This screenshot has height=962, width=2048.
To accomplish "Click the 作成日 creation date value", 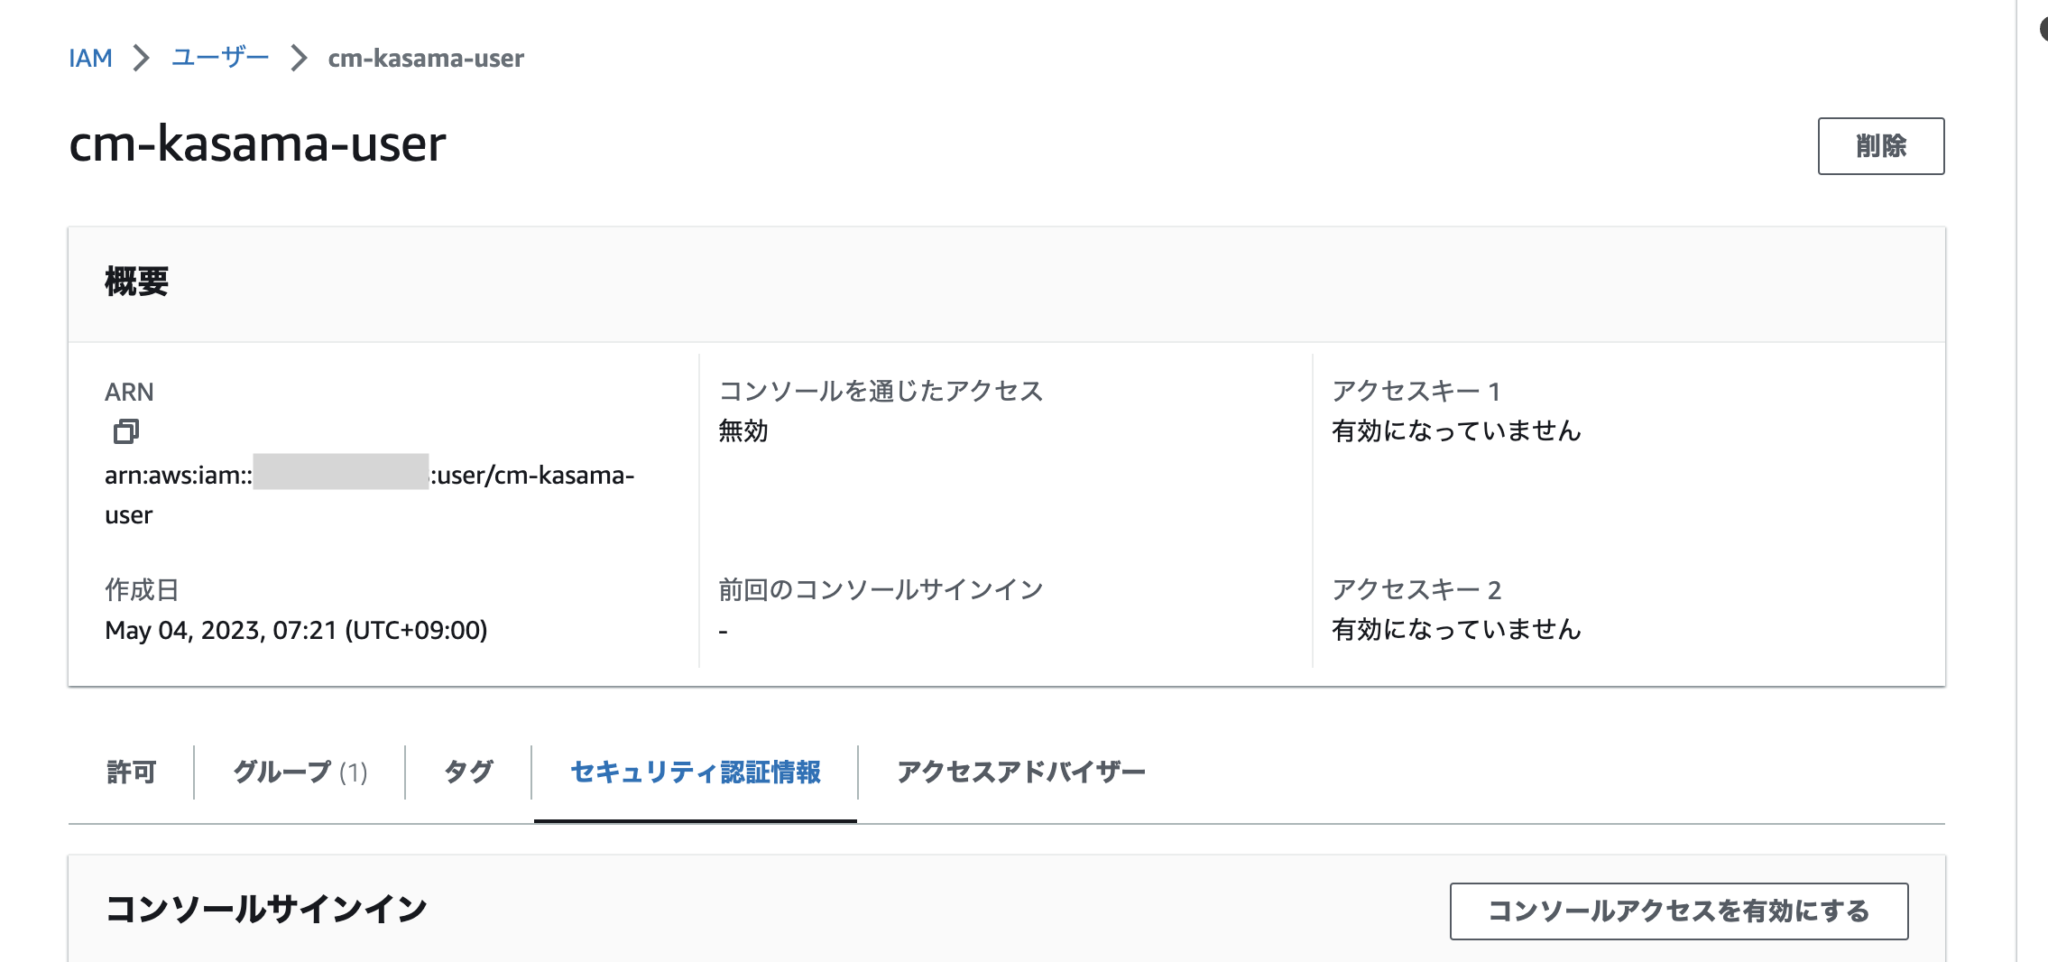I will coord(297,630).
